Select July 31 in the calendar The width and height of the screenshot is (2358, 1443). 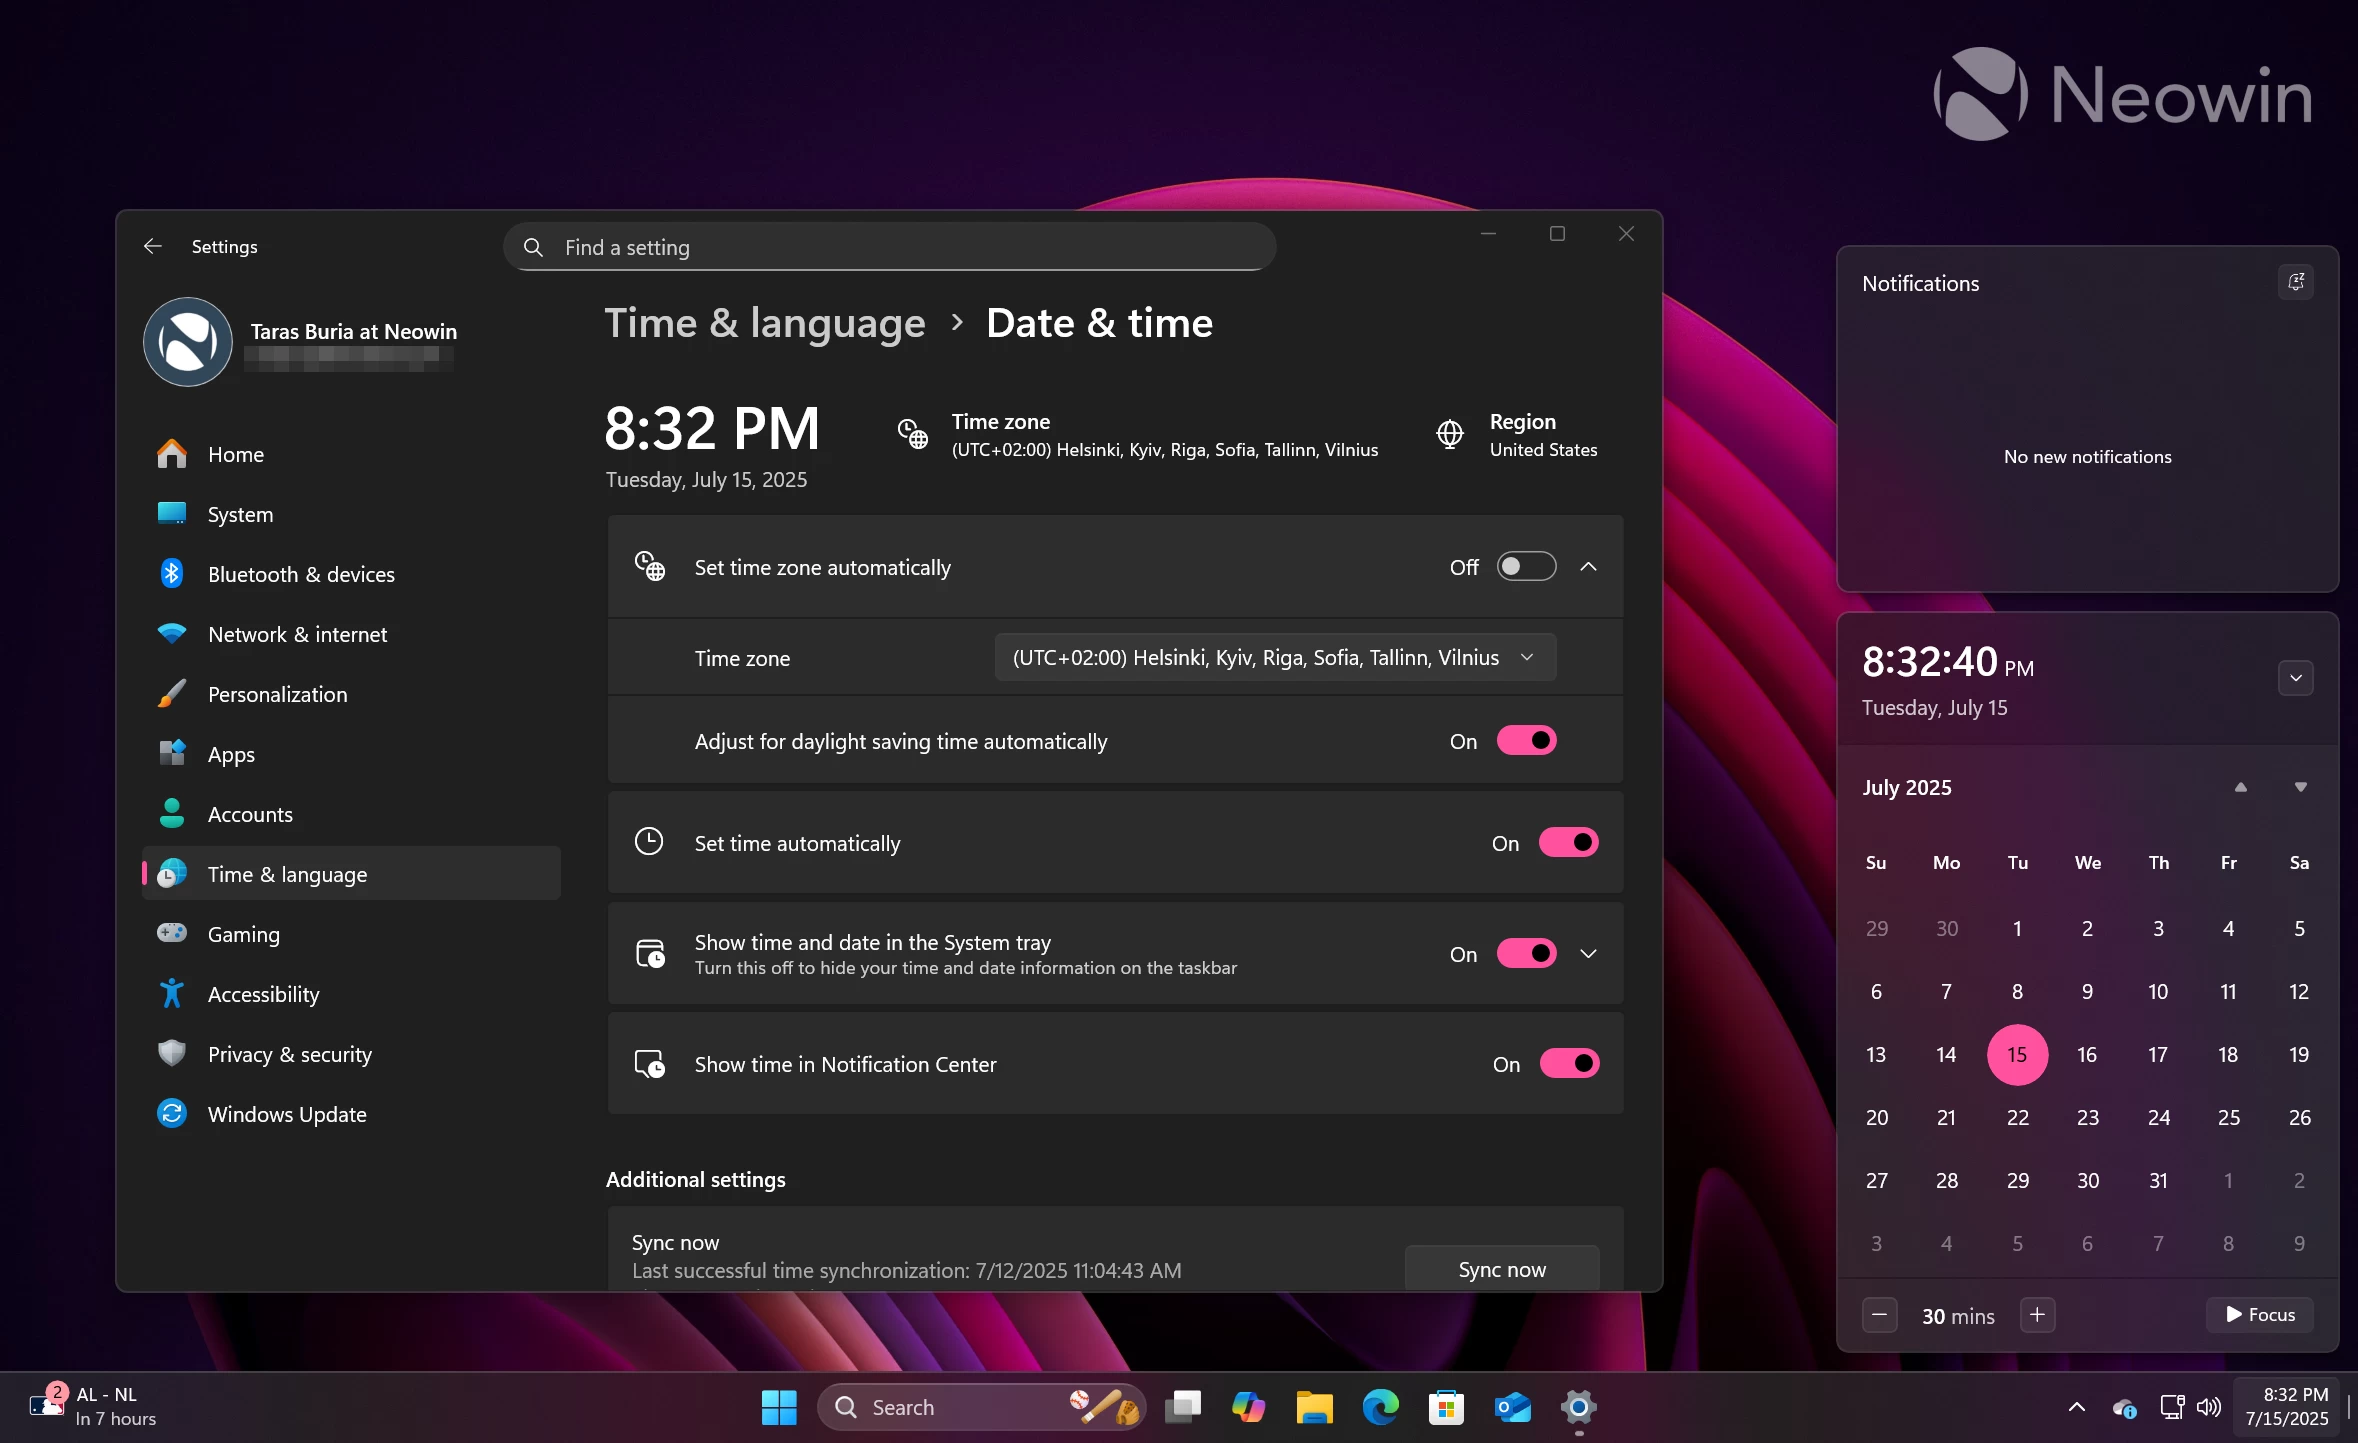click(2158, 1180)
